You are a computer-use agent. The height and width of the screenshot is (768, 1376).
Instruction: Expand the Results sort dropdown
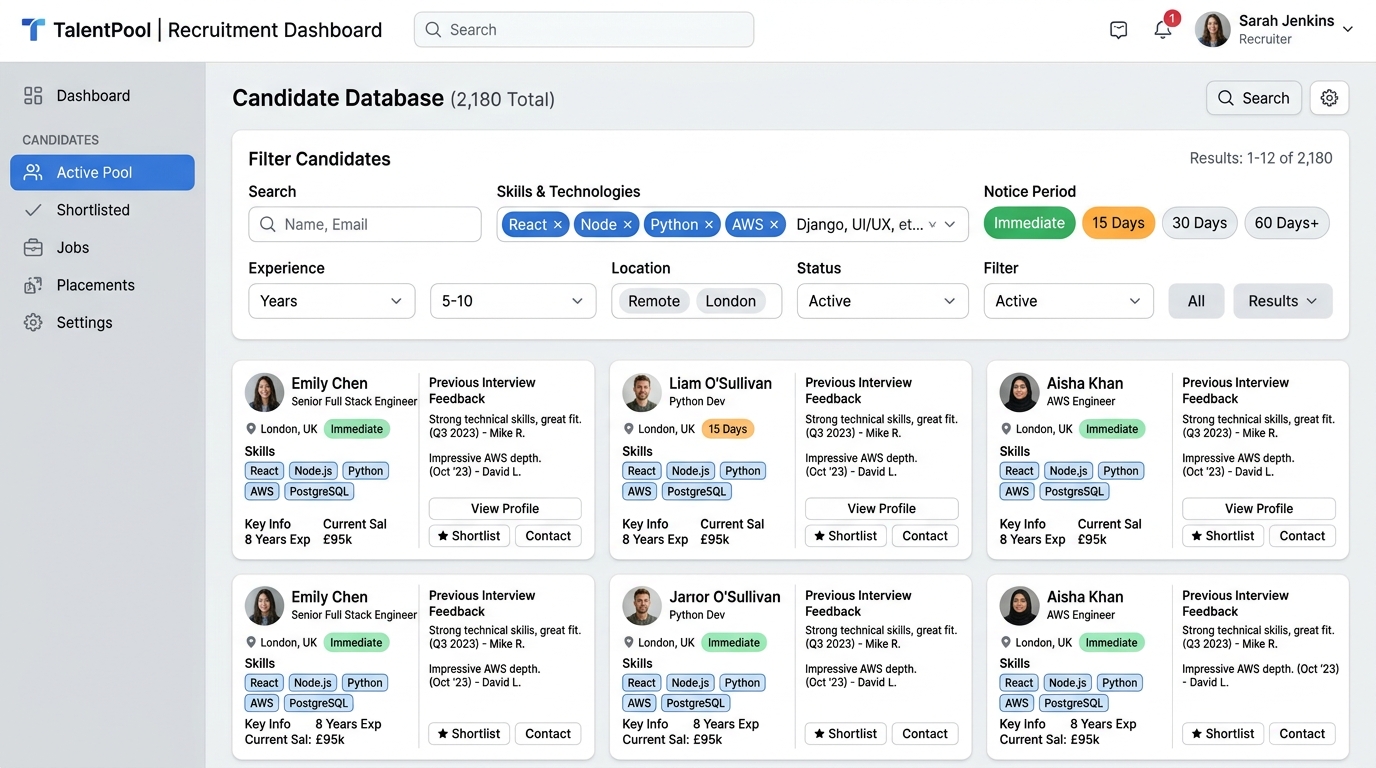tap(1283, 301)
